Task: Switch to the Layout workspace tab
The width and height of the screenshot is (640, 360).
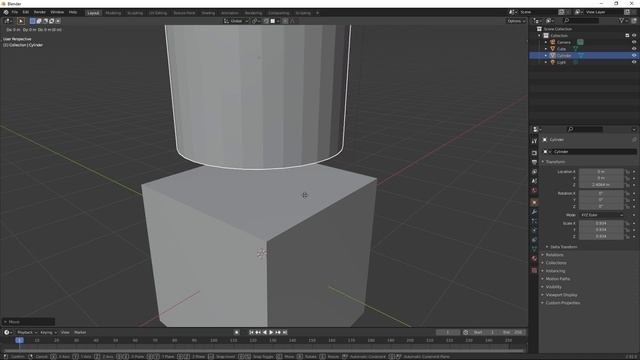Action: [93, 13]
